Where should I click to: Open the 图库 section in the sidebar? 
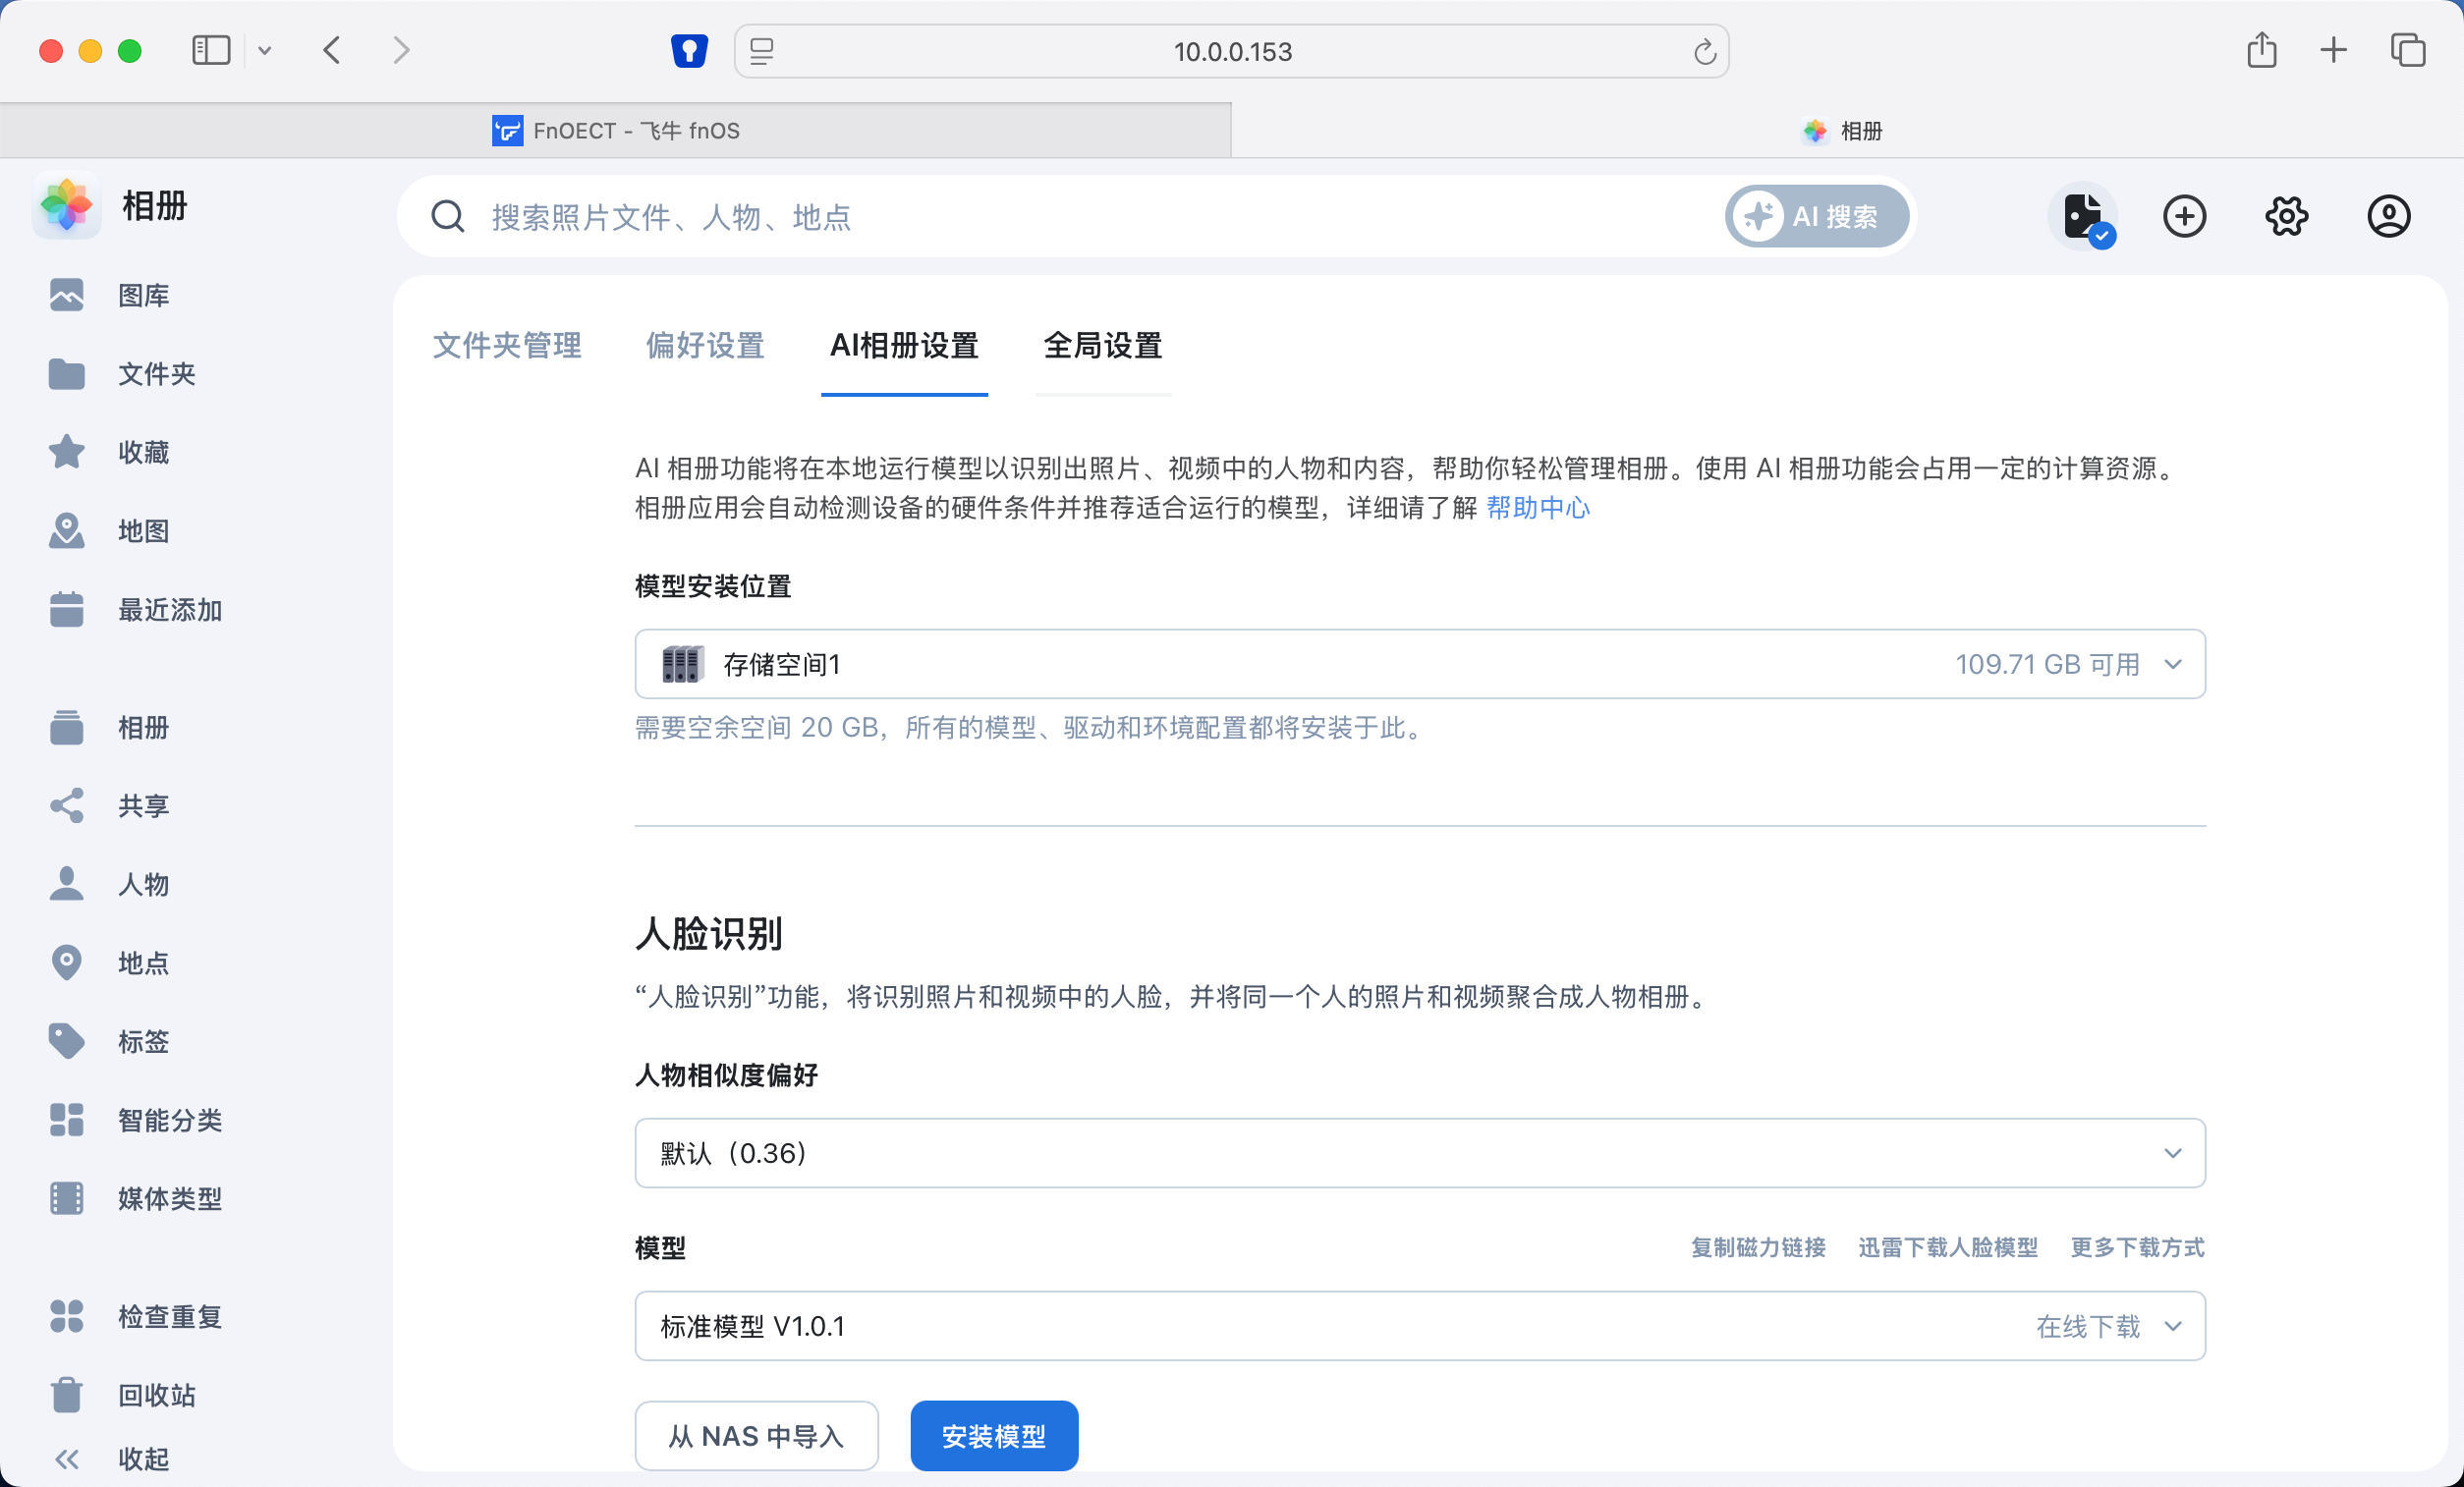(x=143, y=295)
